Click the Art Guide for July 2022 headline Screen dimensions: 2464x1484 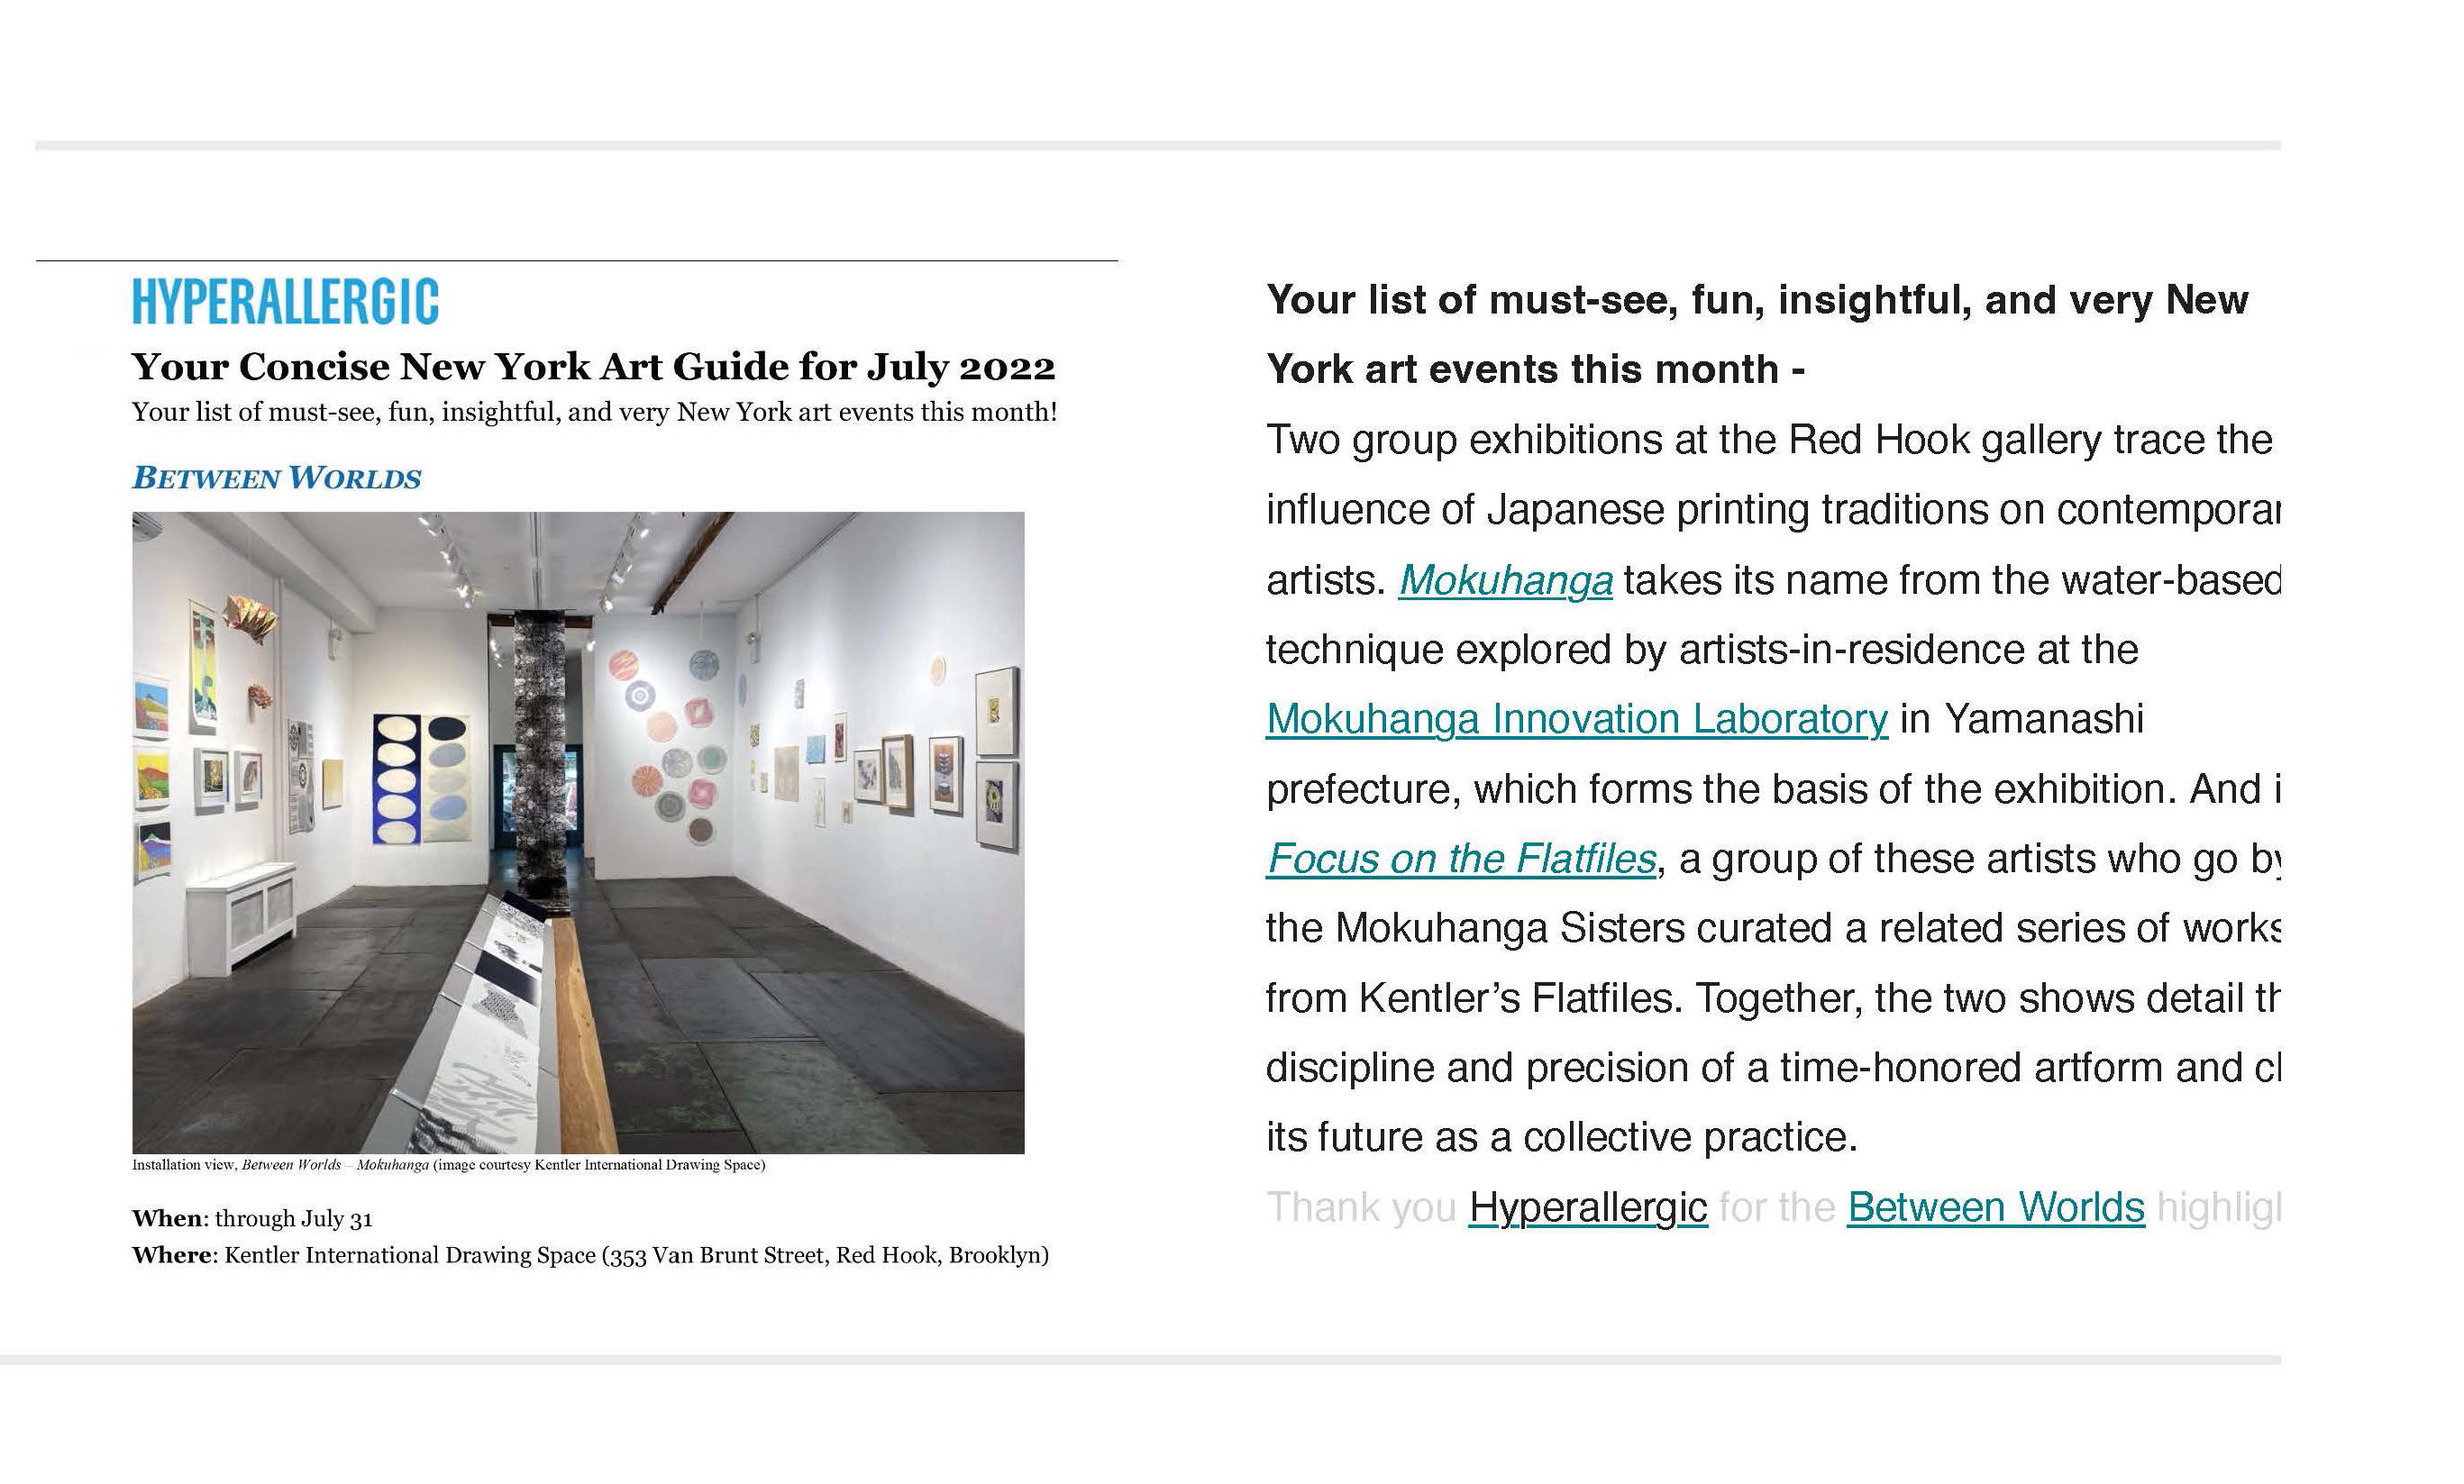[x=593, y=367]
